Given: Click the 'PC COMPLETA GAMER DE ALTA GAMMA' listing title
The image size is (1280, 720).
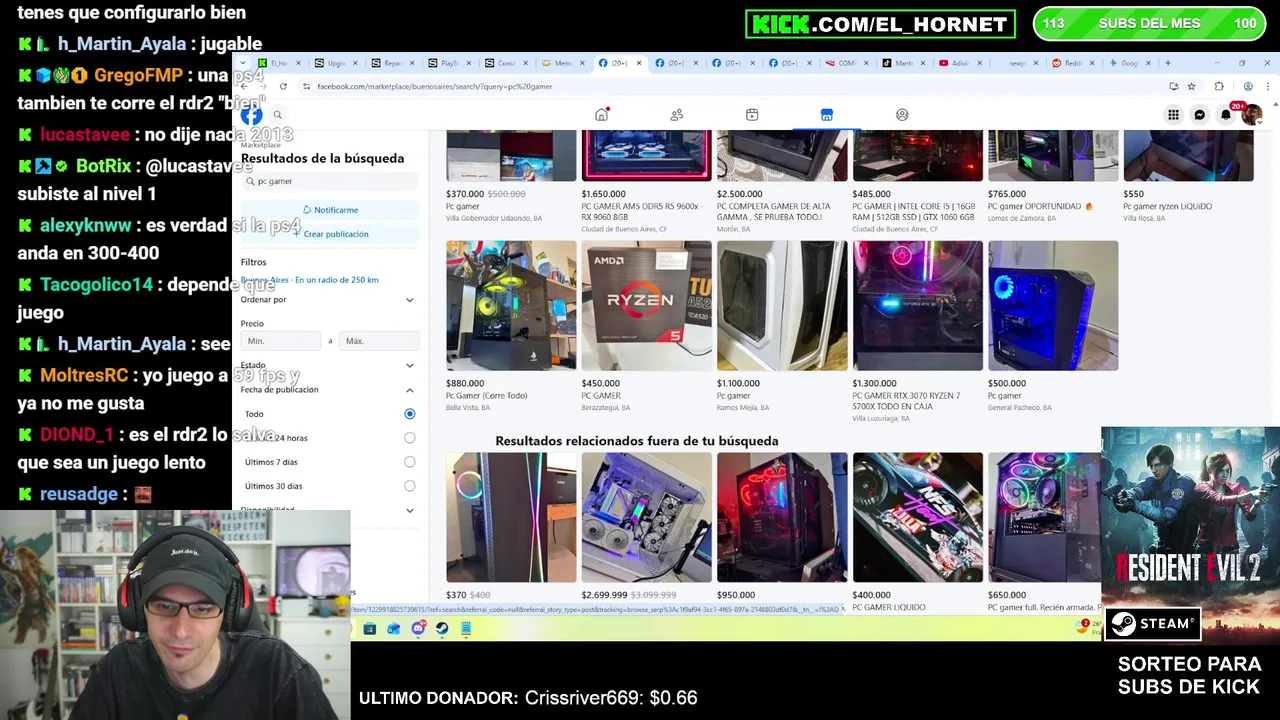Looking at the screenshot, I should coord(774,211).
